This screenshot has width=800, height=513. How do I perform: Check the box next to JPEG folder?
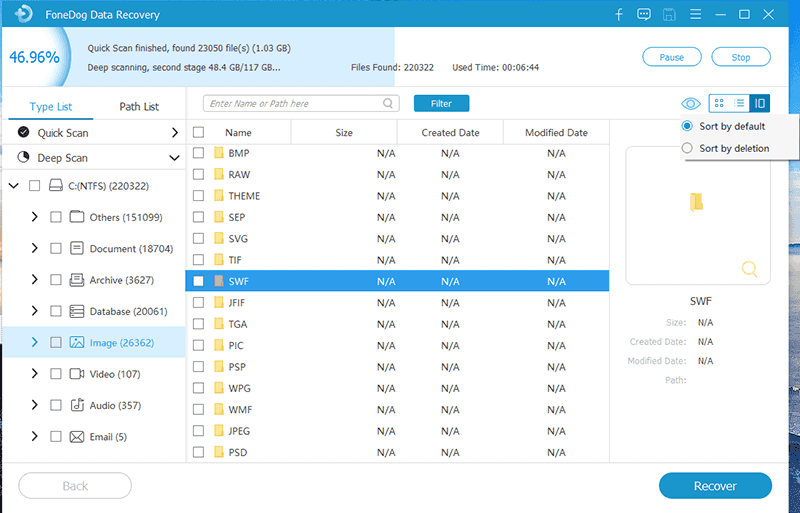tap(198, 431)
